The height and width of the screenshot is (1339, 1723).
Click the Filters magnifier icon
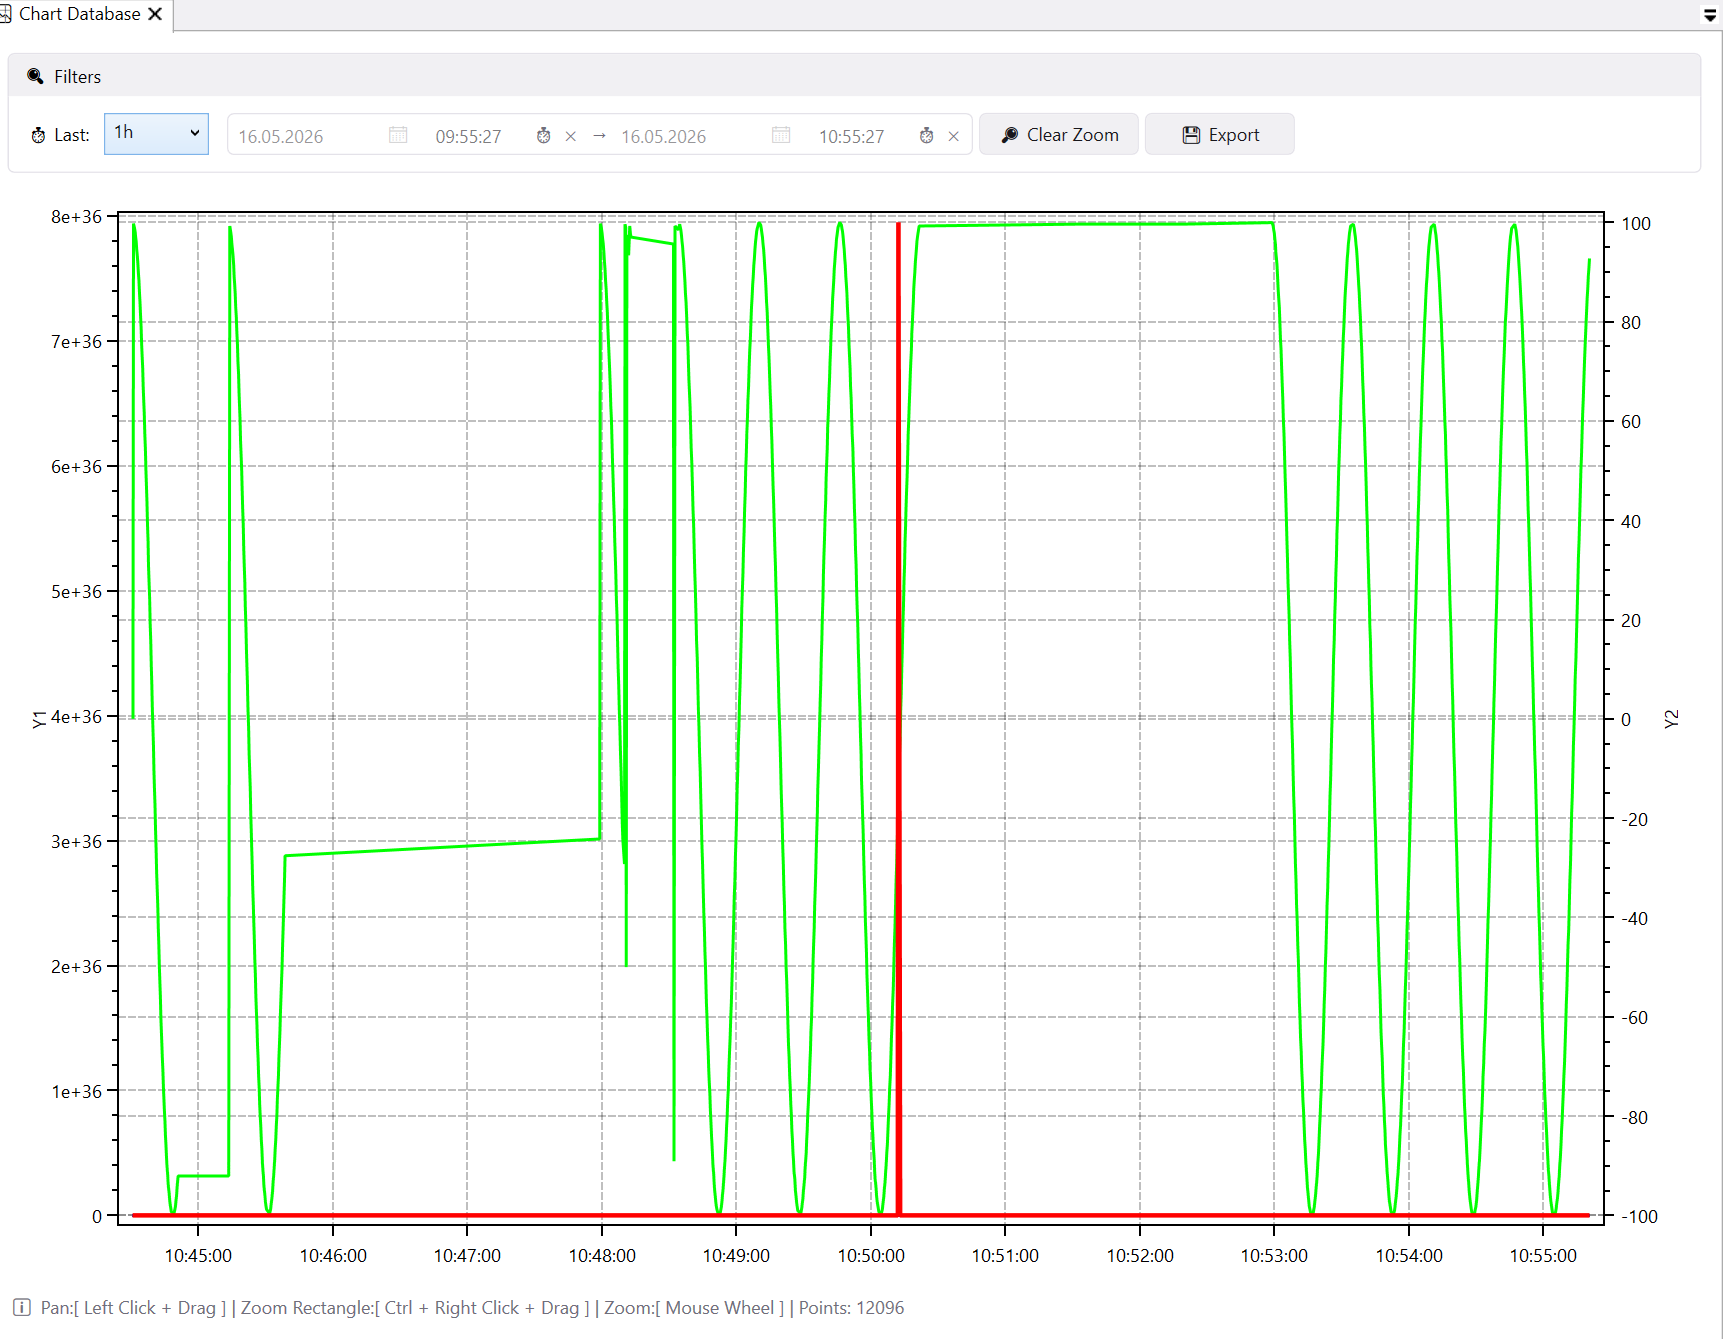tap(35, 76)
